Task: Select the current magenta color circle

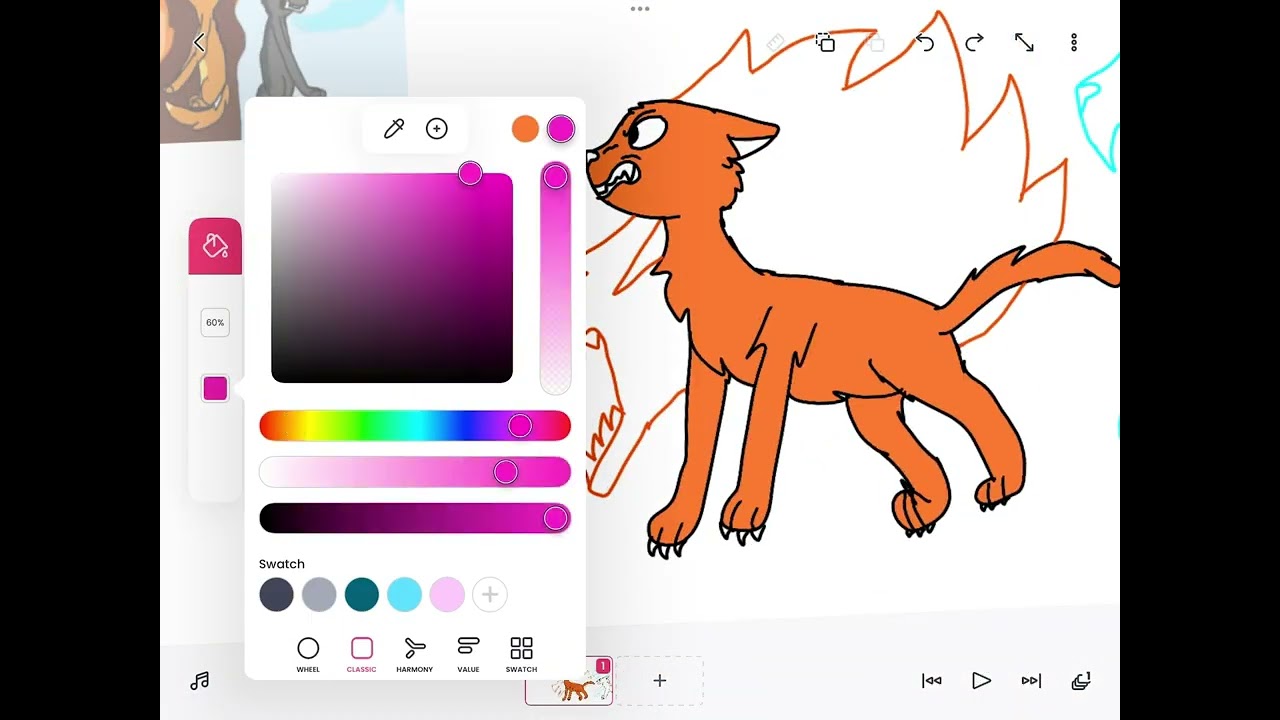Action: [x=561, y=128]
